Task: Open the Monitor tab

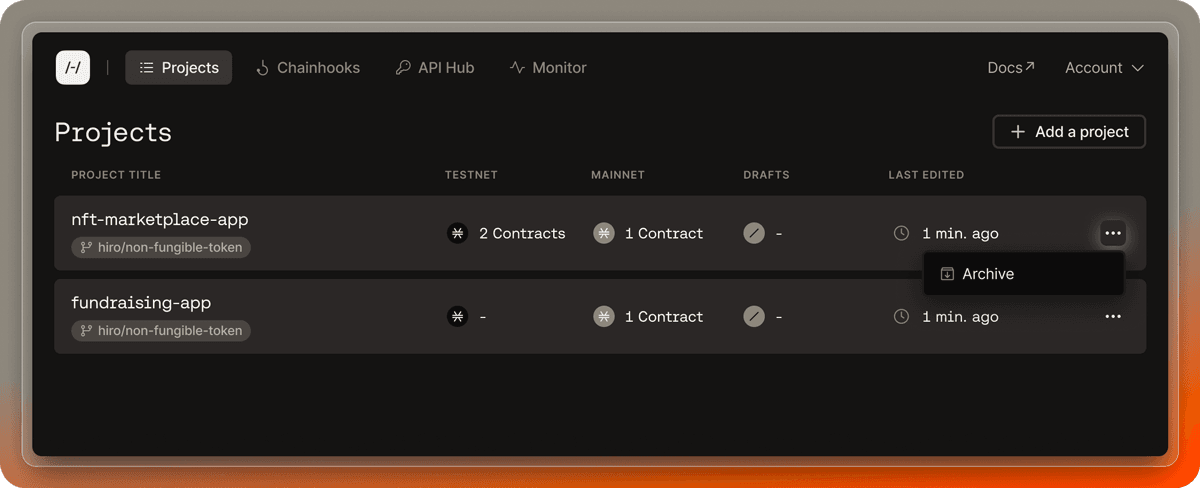Action: pos(548,68)
